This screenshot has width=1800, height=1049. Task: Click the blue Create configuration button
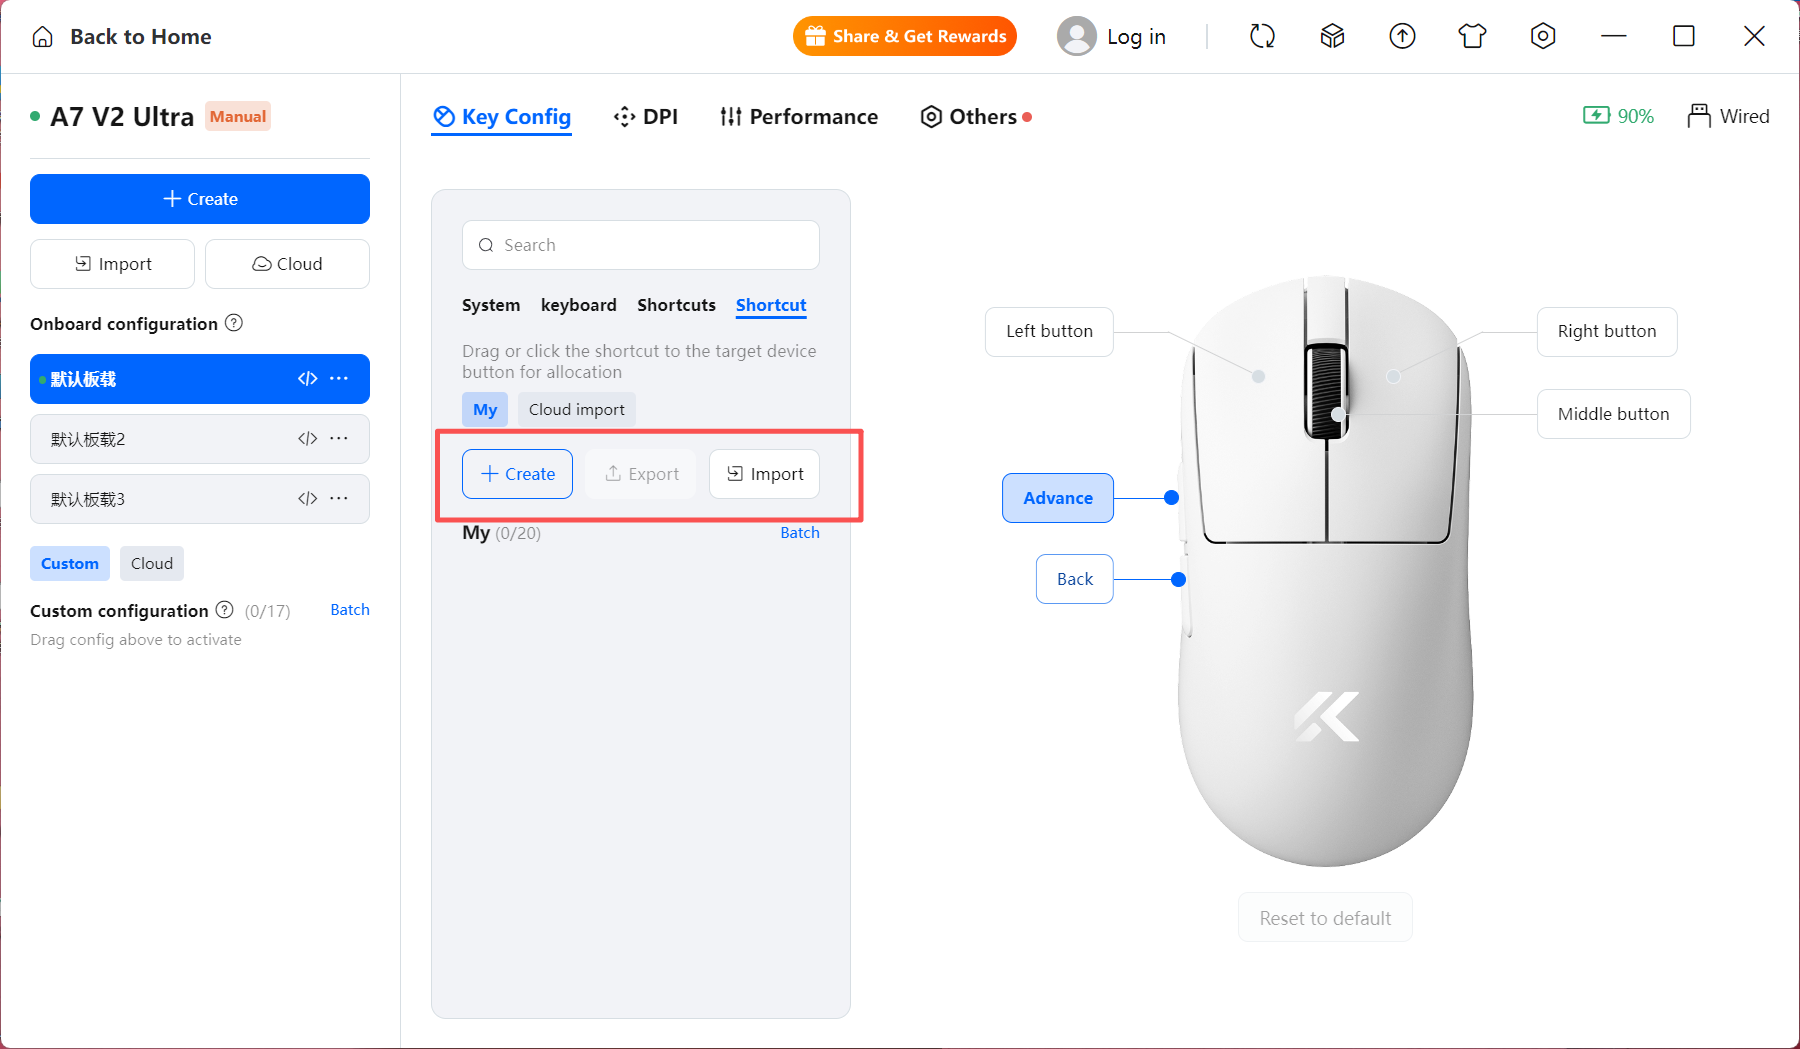[200, 199]
